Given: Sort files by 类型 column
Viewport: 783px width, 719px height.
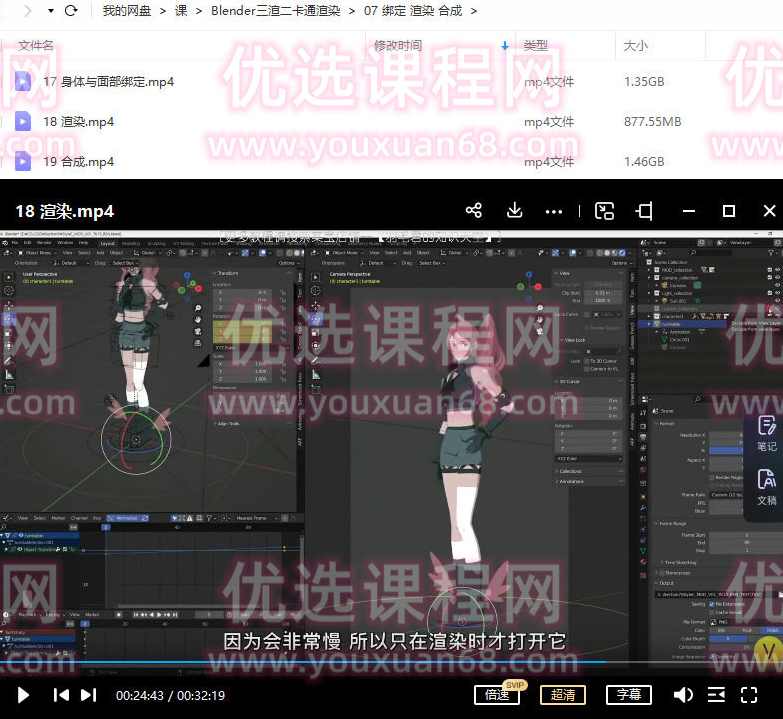Looking at the screenshot, I should click(x=536, y=45).
